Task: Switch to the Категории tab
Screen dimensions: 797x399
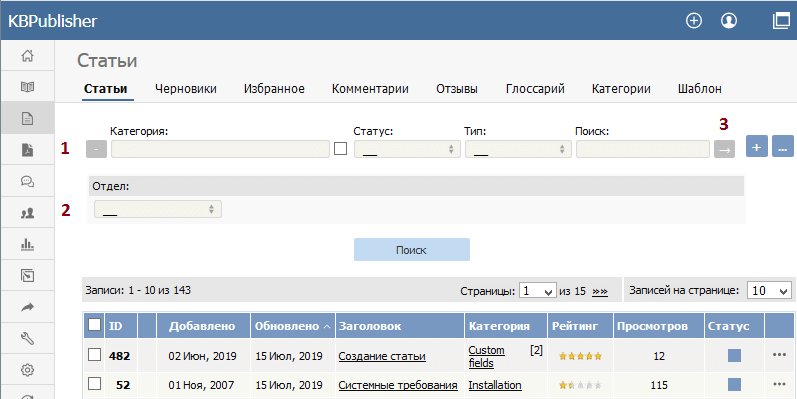Action: [x=621, y=89]
